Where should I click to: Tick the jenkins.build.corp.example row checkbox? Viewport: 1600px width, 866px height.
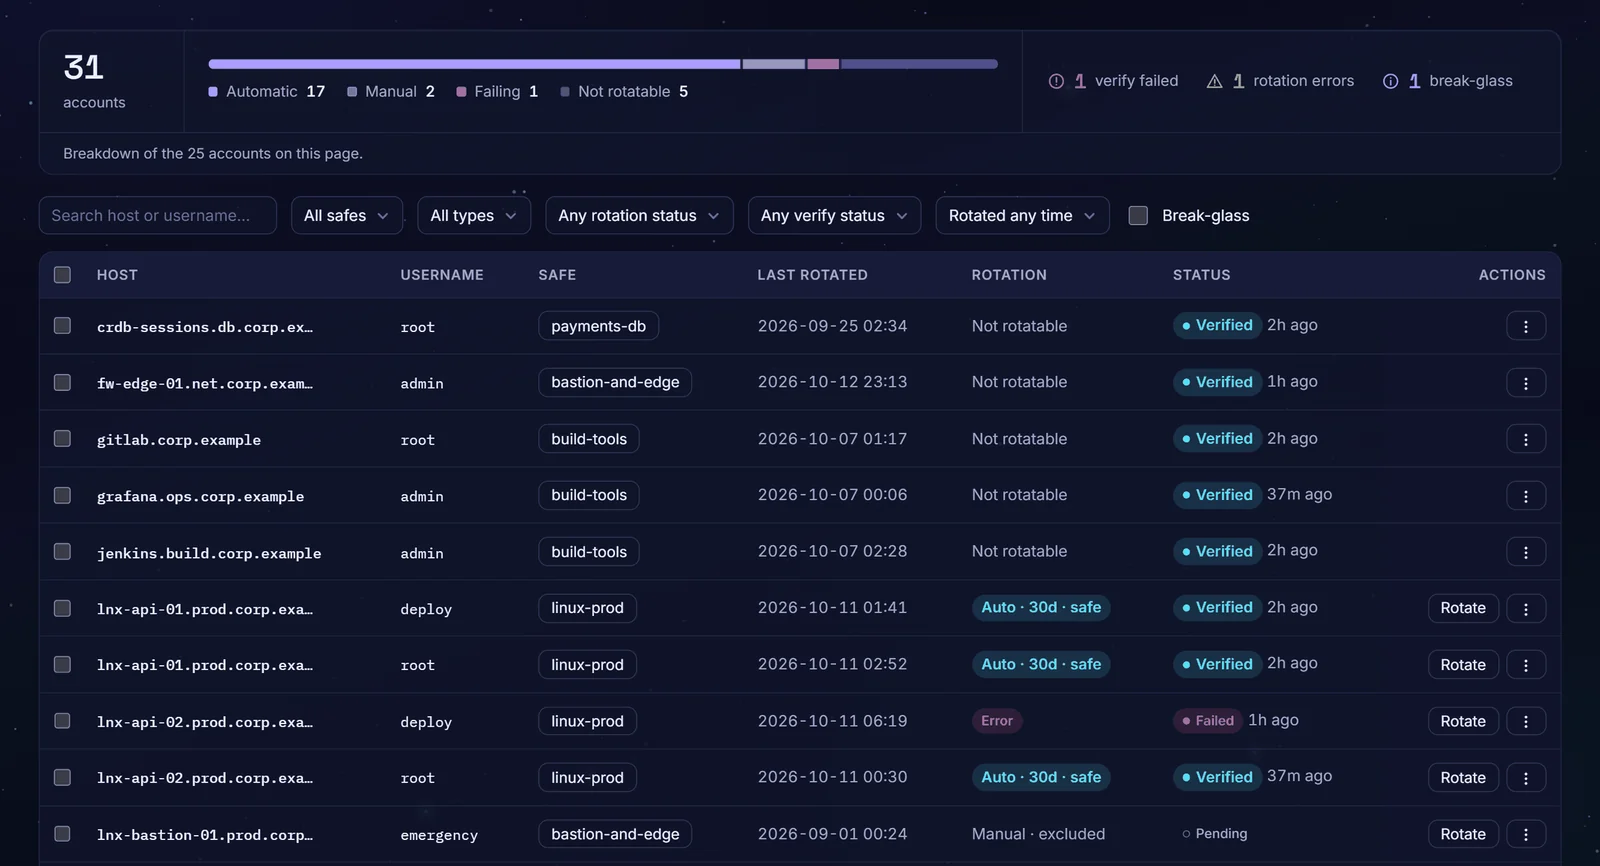coord(62,552)
